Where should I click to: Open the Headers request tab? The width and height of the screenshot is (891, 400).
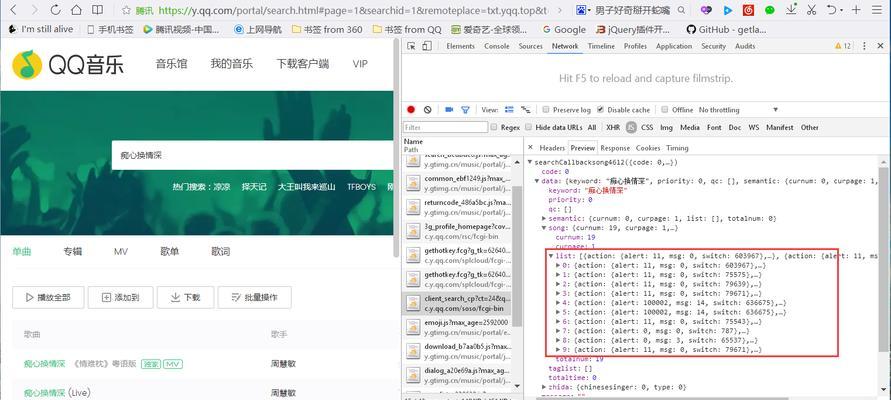(552, 148)
